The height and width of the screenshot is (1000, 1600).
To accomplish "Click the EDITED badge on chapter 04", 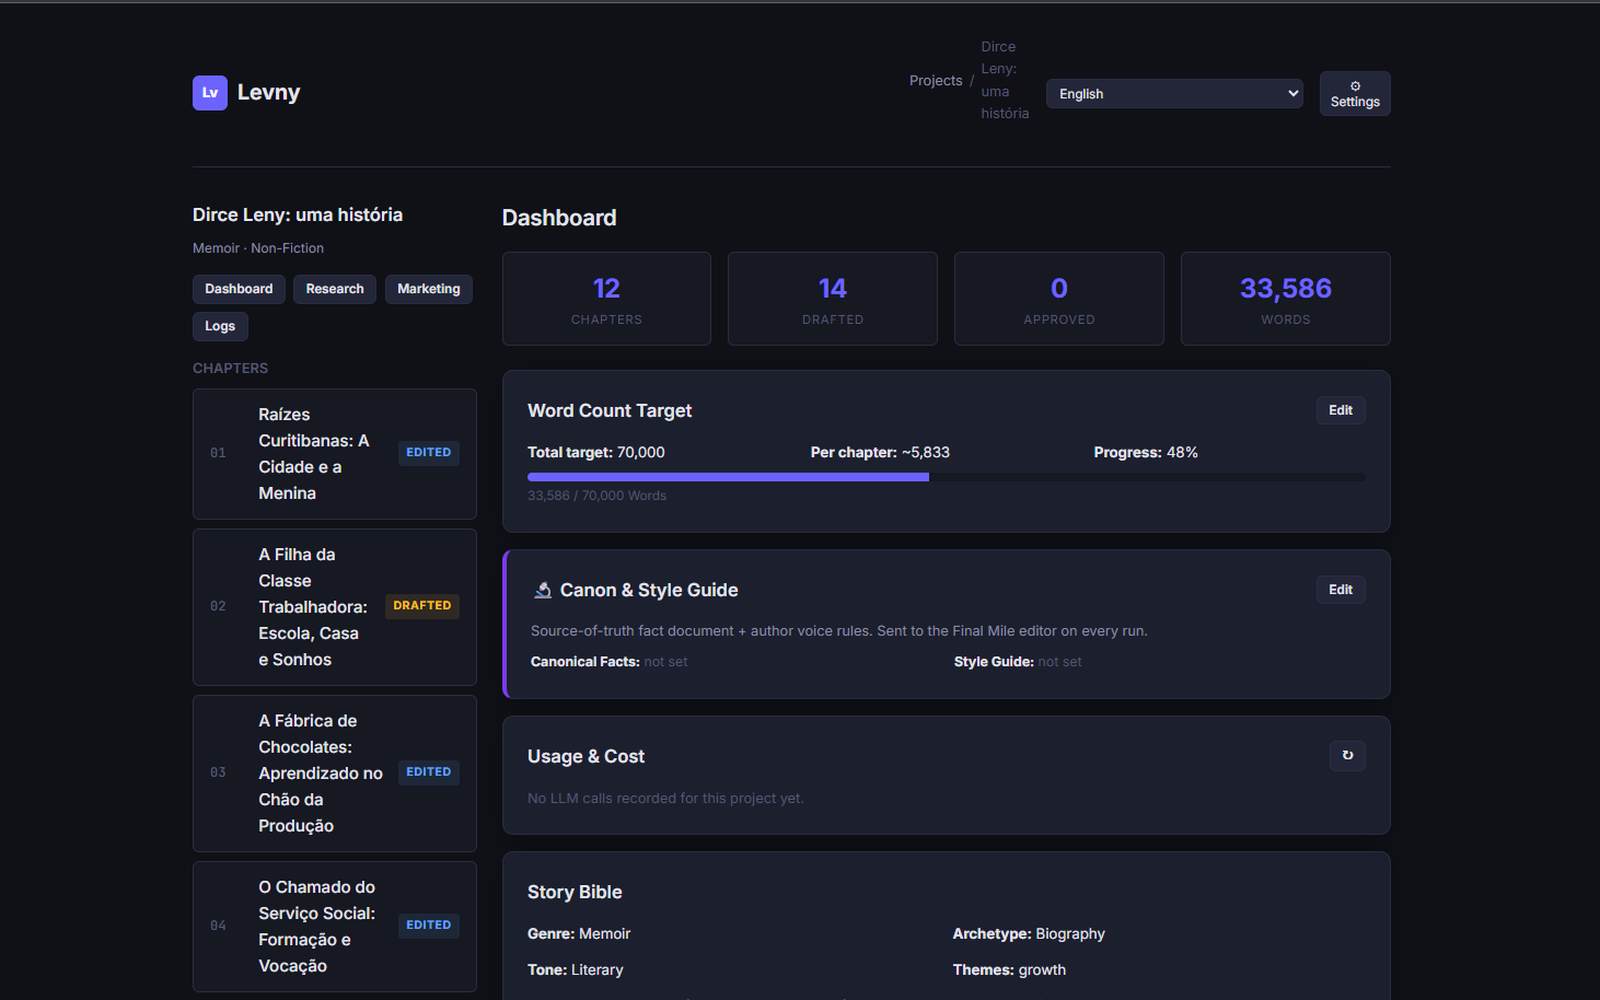I will coord(428,925).
